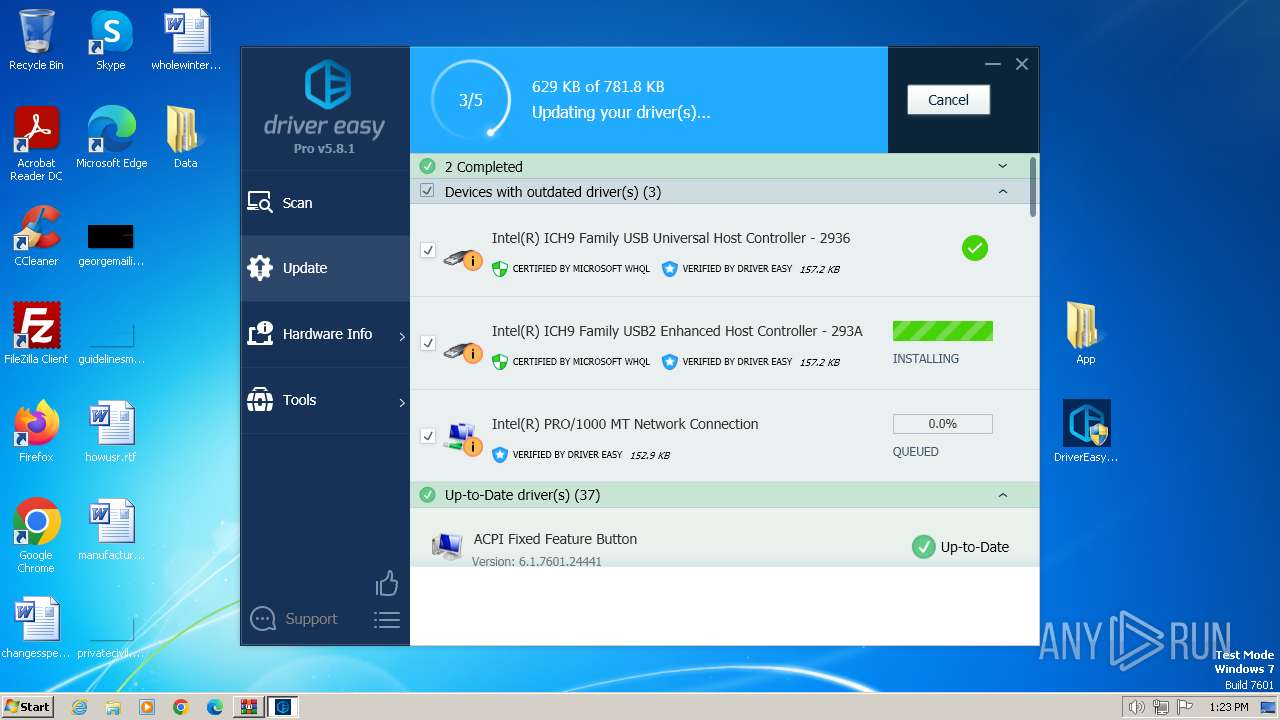Open howusr.rtf document on desktop
Viewport: 1280px width, 720px height.
point(111,432)
